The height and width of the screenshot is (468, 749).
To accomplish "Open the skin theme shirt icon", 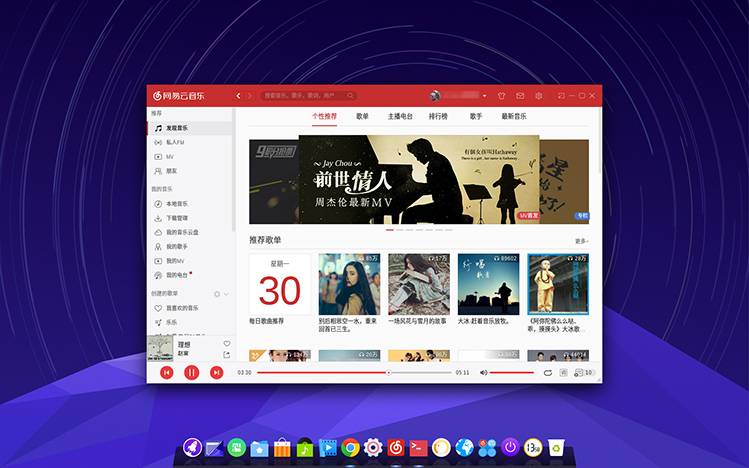I will click(501, 96).
